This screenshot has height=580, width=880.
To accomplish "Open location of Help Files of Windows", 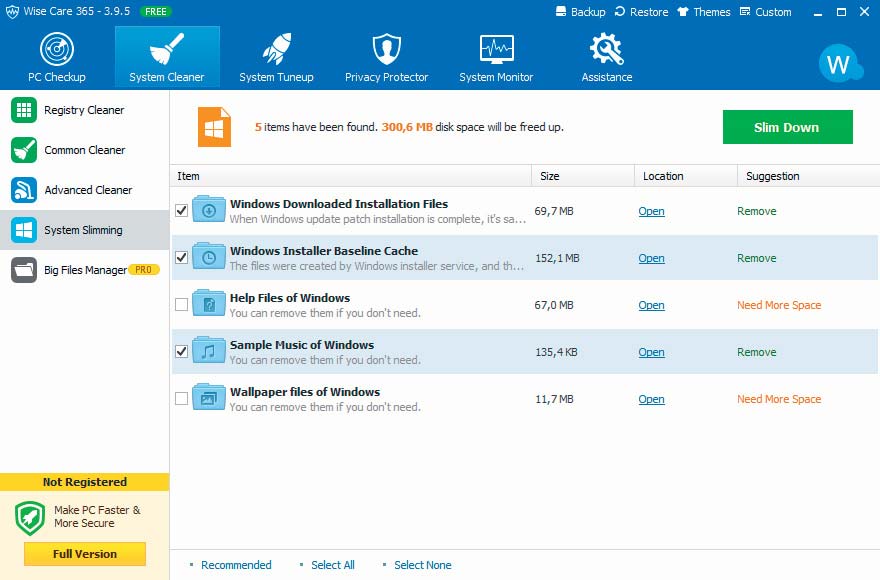I will 651,305.
